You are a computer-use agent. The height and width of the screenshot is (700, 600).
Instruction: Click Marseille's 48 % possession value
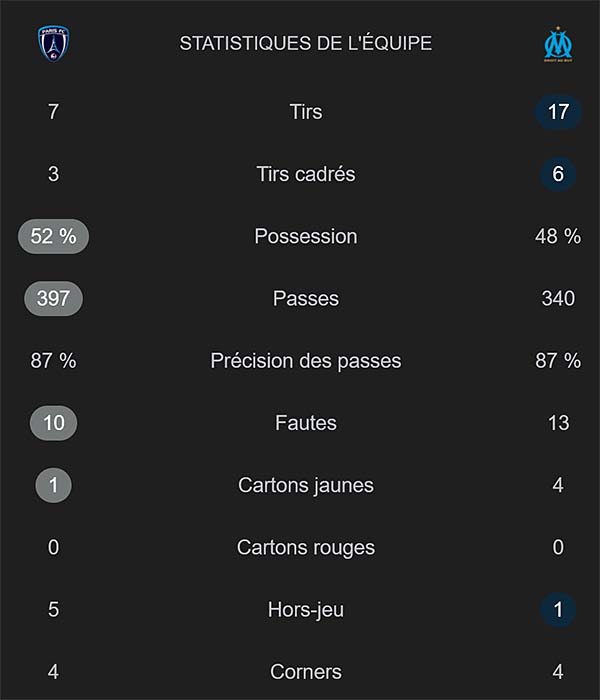pyautogui.click(x=558, y=237)
